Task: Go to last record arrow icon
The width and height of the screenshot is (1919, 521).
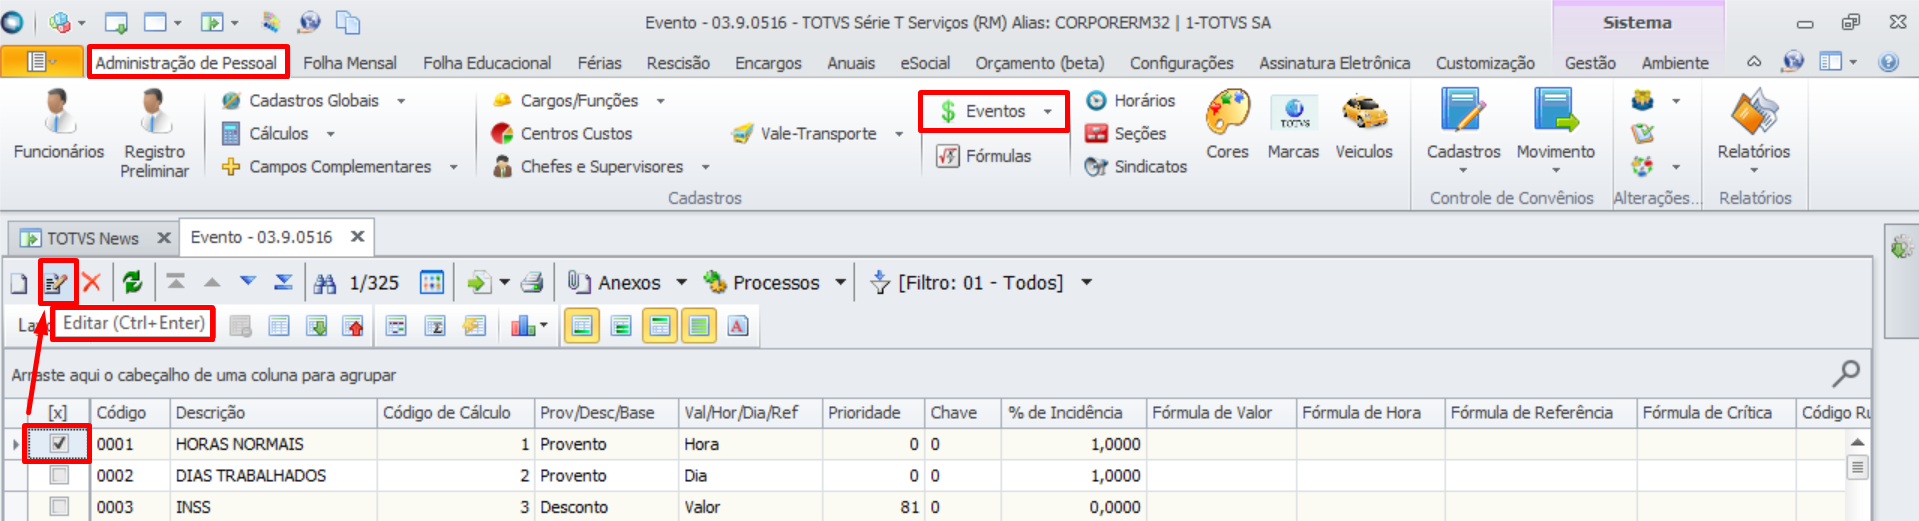Action: (x=284, y=282)
